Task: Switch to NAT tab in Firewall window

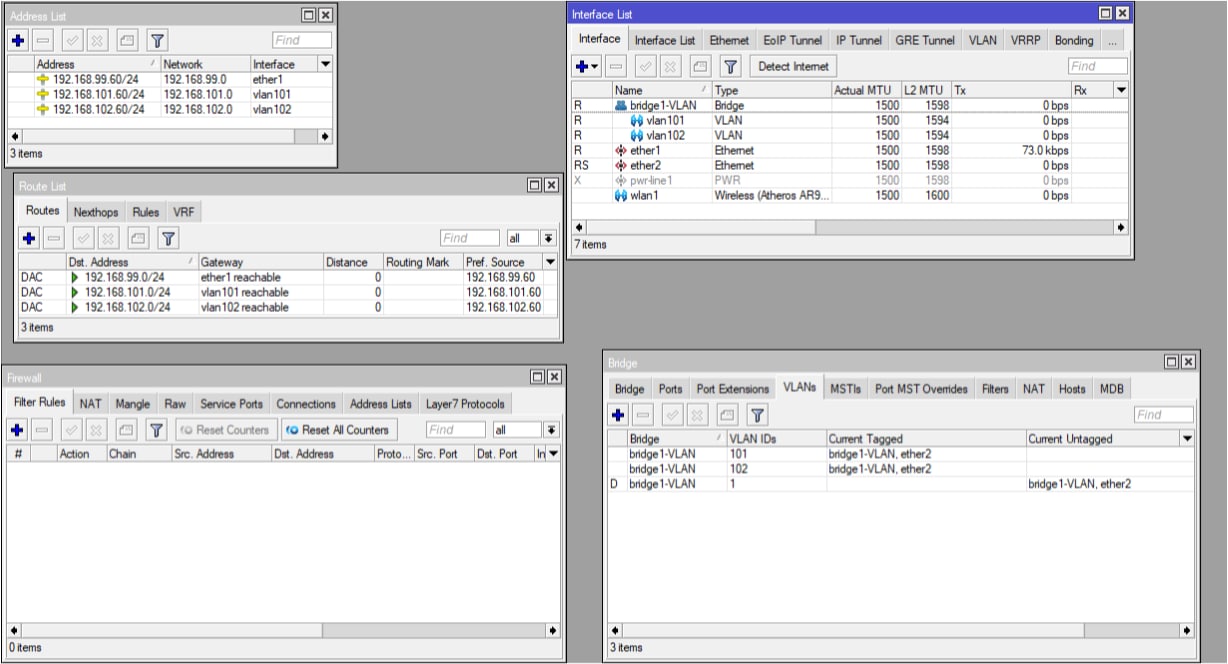Action: (91, 404)
